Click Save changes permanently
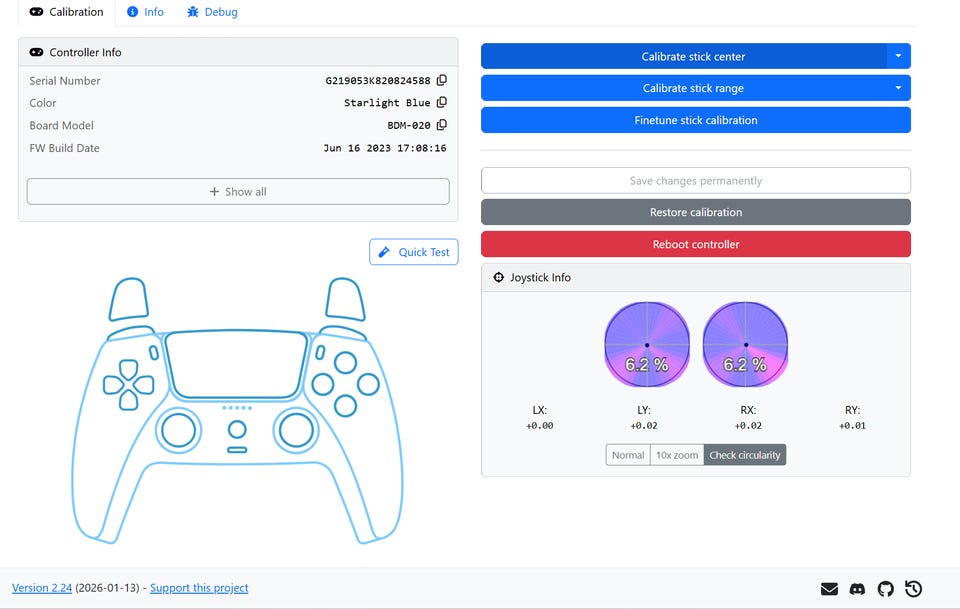 [696, 181]
